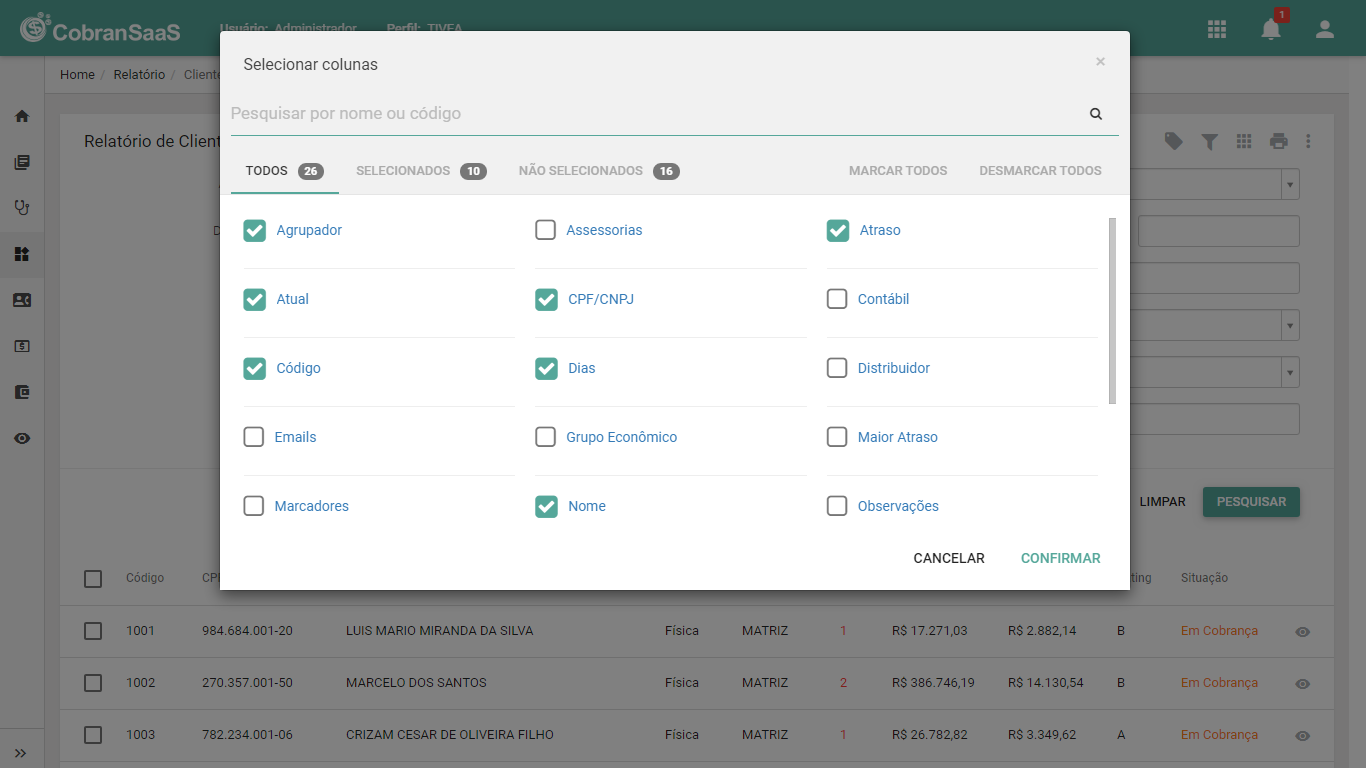Open the notifications bell
Viewport: 1366px width, 768px height.
pos(1271,29)
